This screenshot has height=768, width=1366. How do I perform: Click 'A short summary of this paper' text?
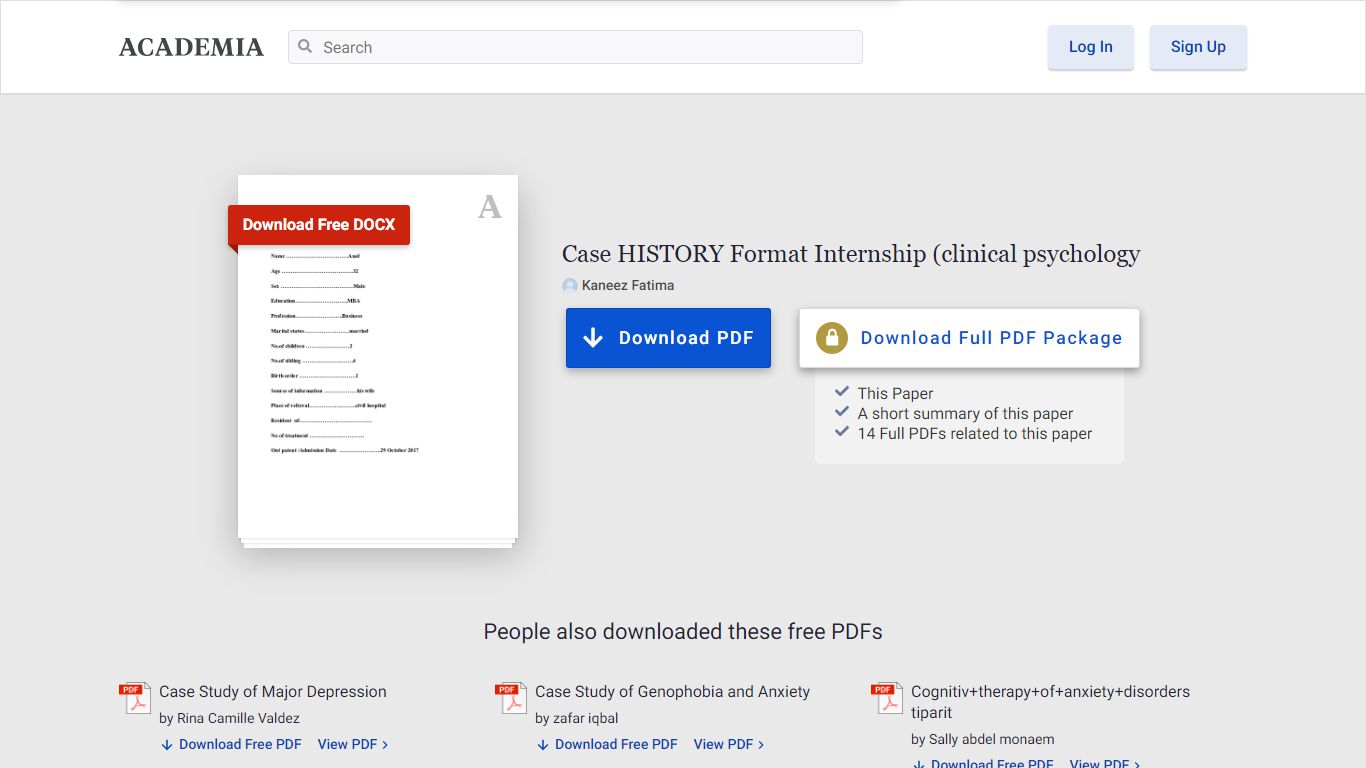[x=965, y=414]
